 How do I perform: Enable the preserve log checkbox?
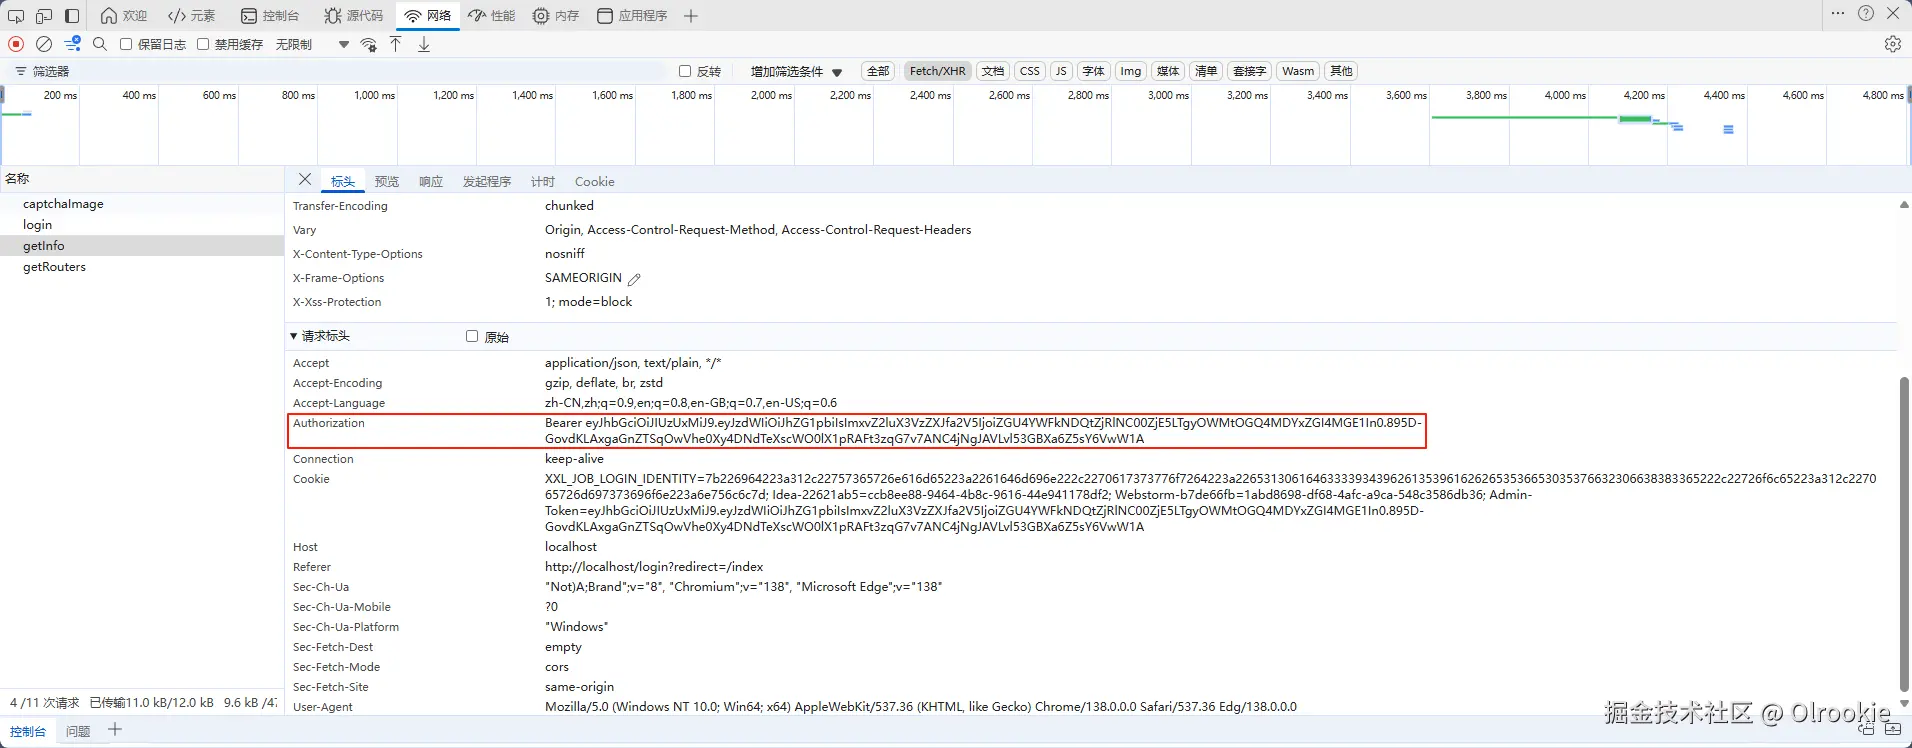pyautogui.click(x=126, y=44)
